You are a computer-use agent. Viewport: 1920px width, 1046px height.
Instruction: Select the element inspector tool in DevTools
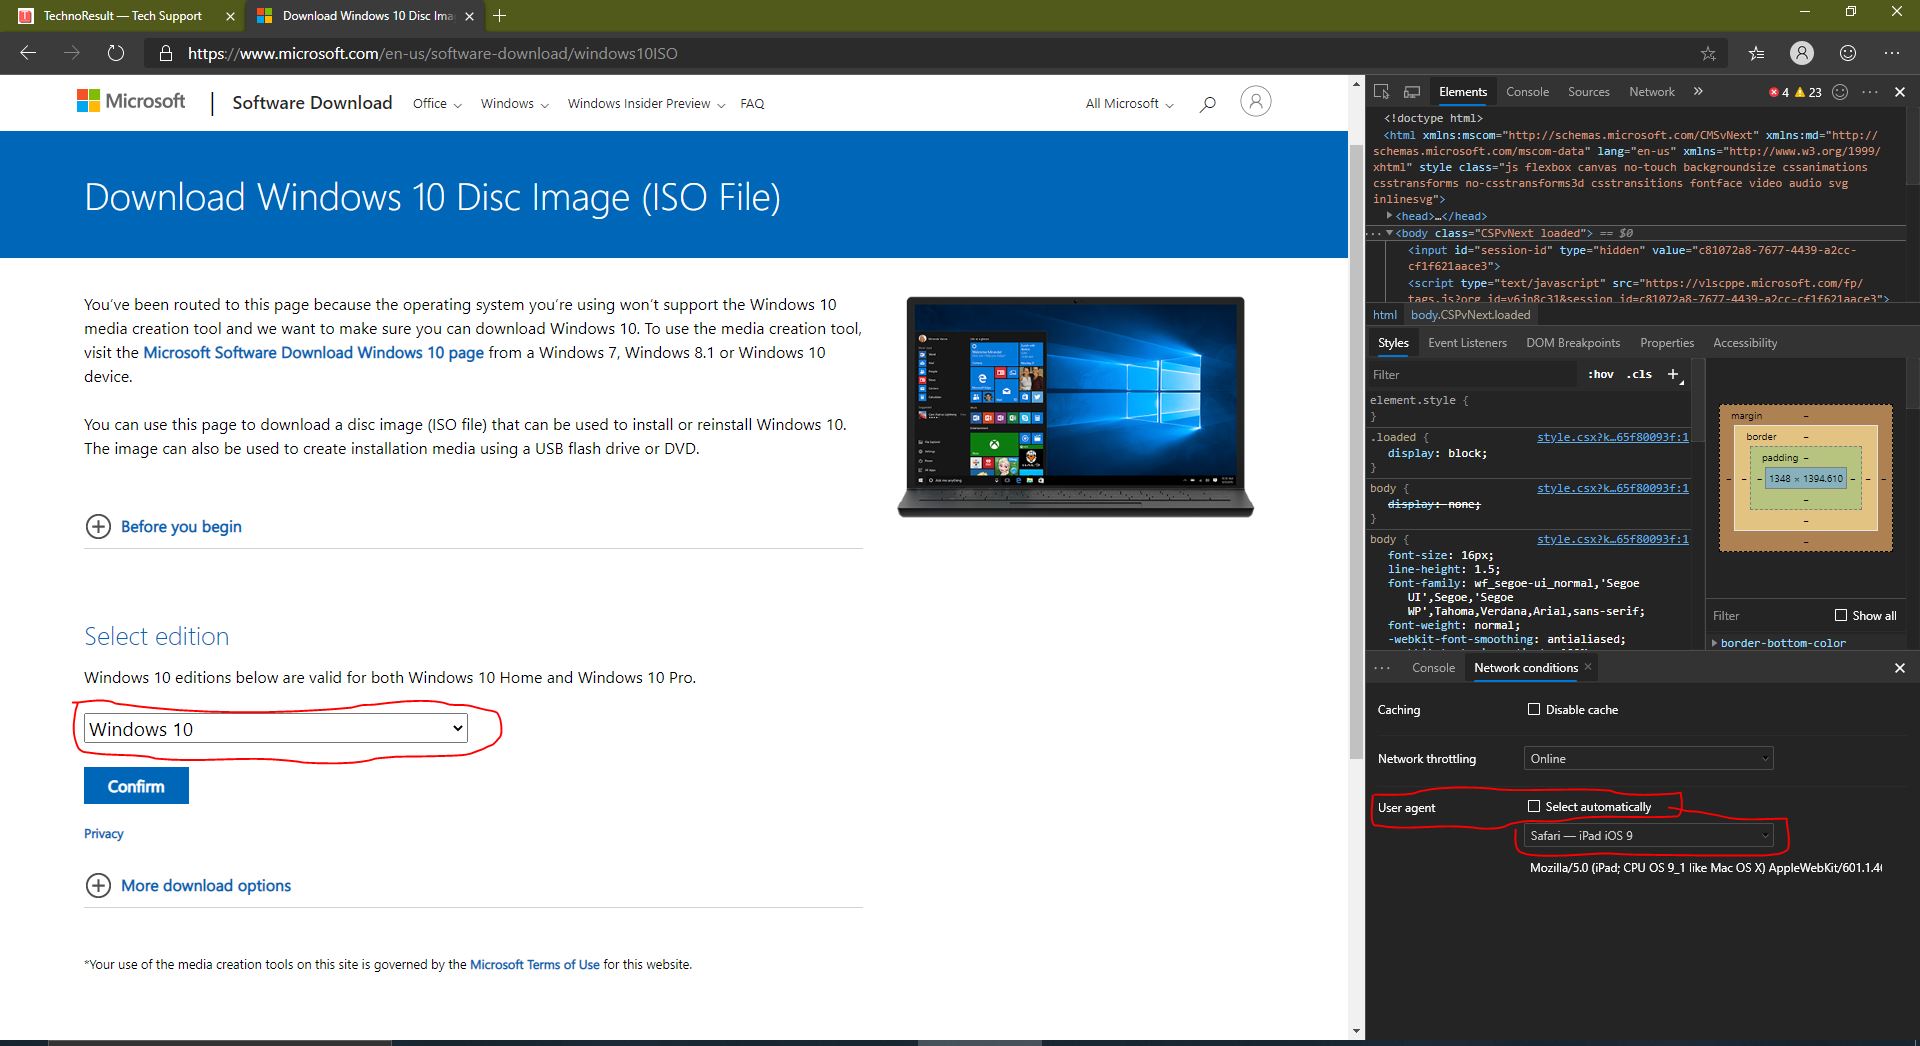click(1382, 91)
